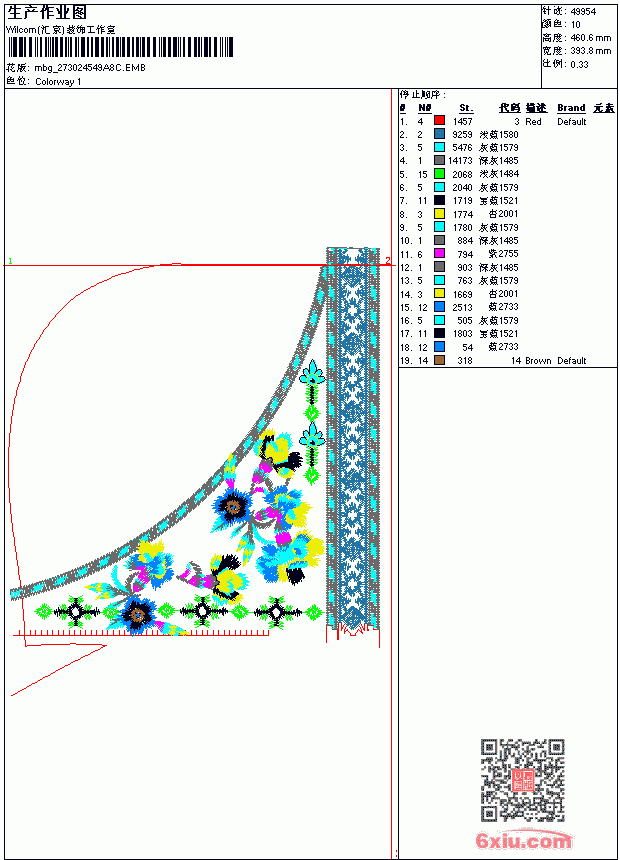Click the steel blue swatch in stop row 2
The height and width of the screenshot is (860, 620).
[x=439, y=133]
